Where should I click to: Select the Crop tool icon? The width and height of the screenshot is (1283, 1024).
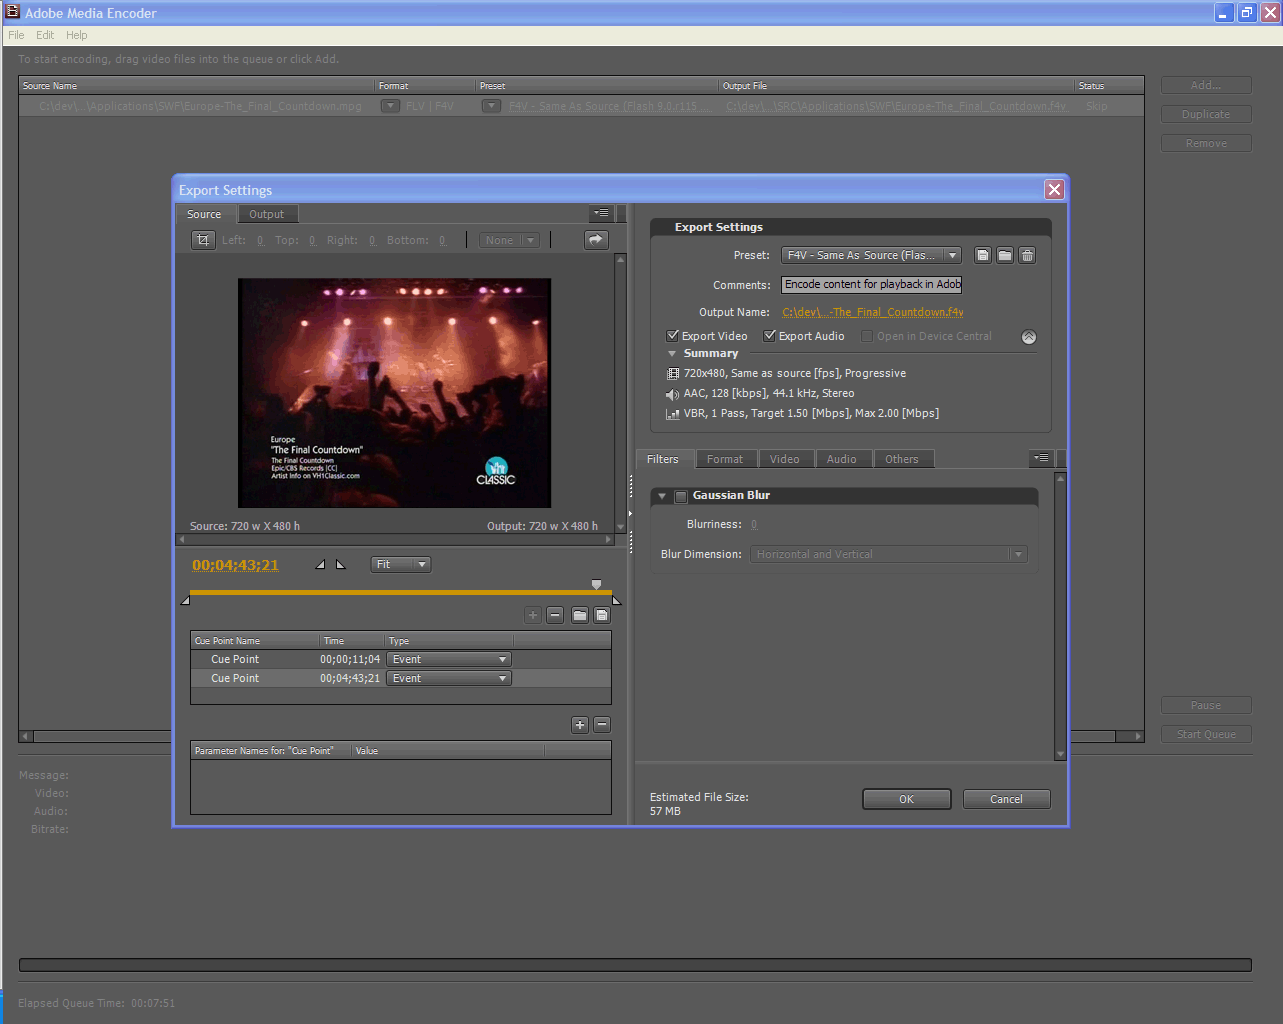tap(203, 240)
